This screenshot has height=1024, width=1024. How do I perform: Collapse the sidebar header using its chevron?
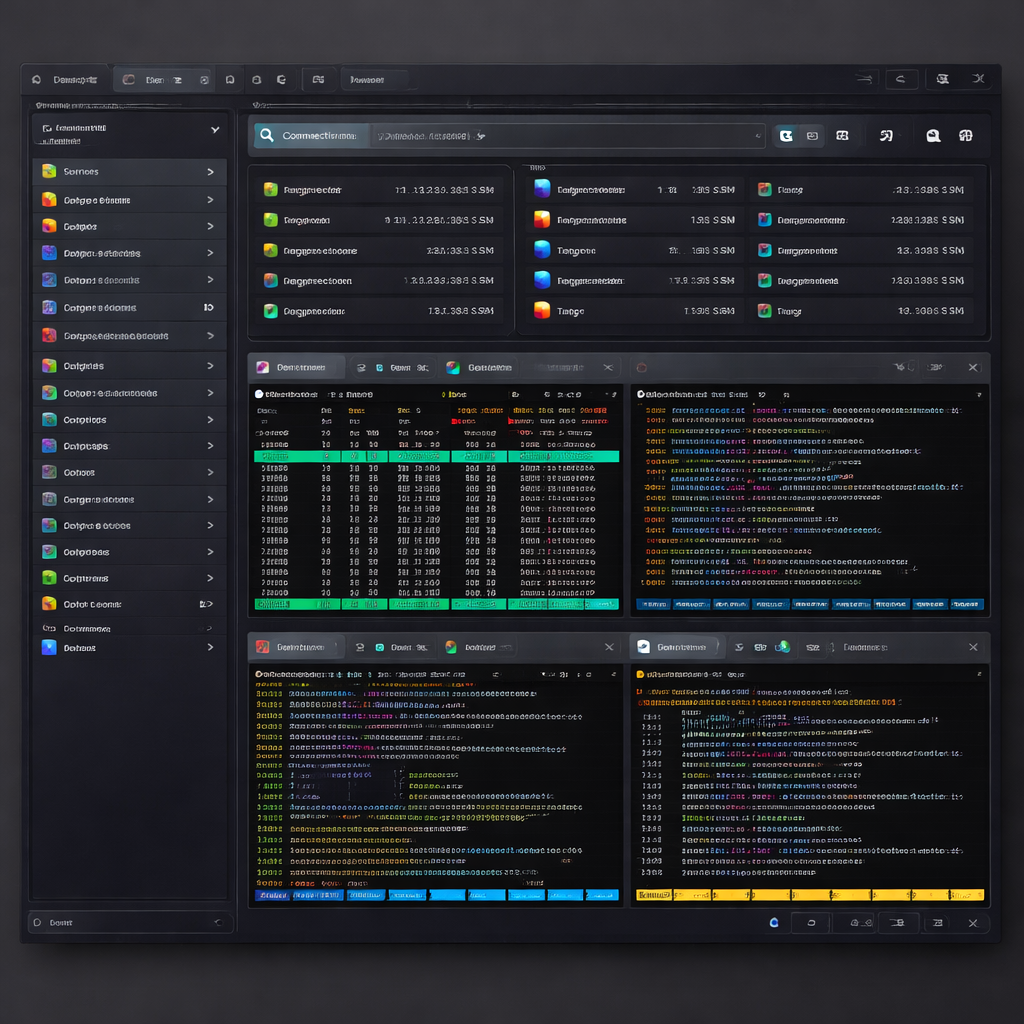click(x=214, y=129)
